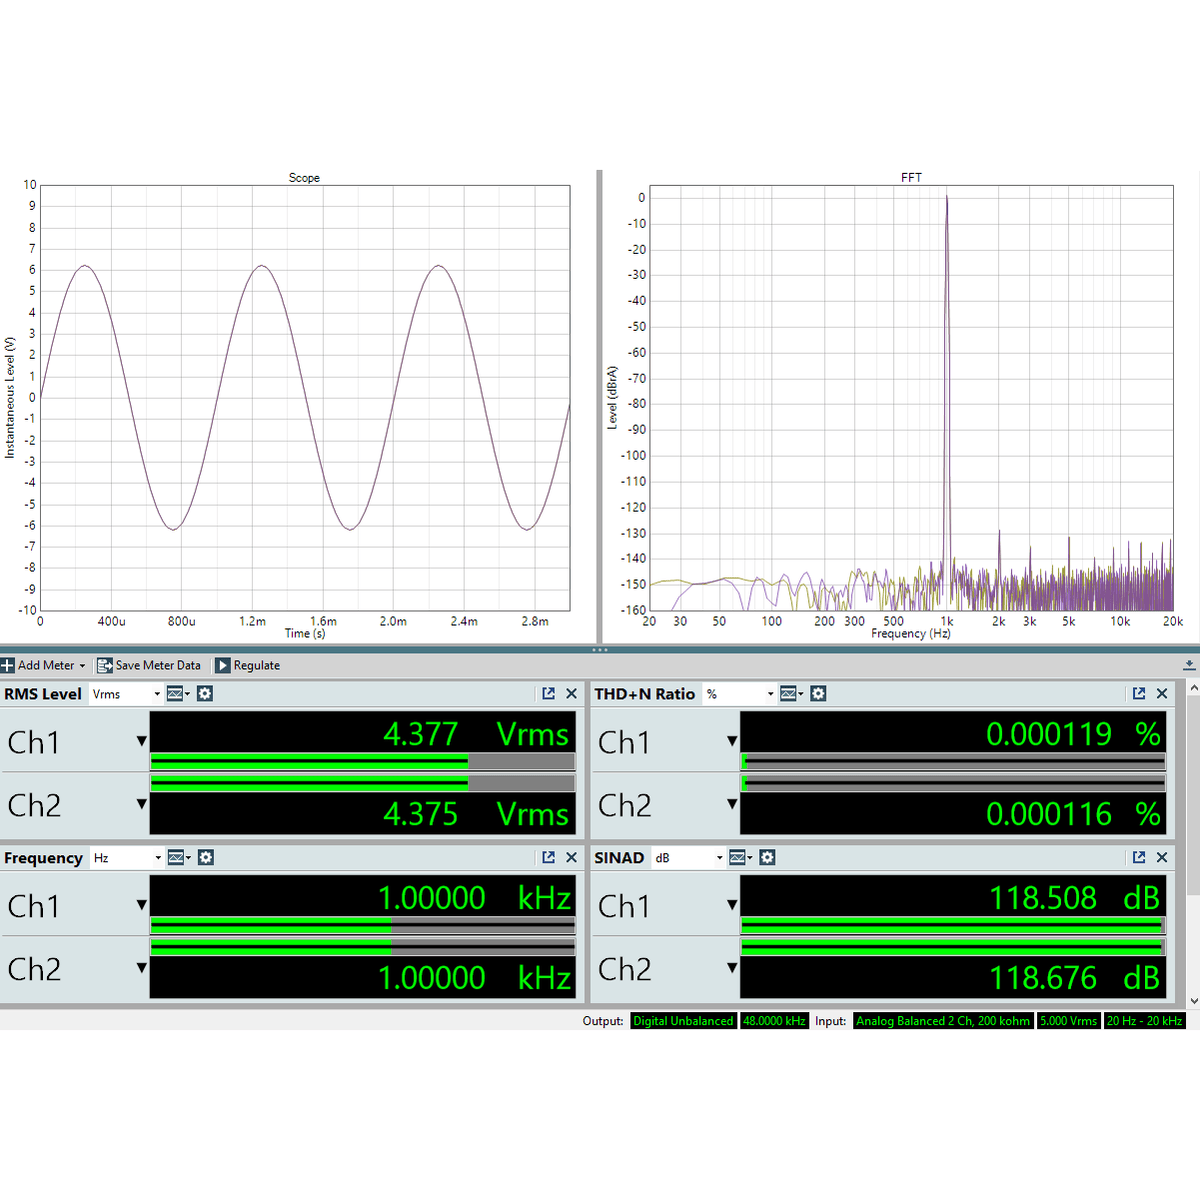Pop out the THD+N Ratio meter
The image size is (1200, 1200).
1139,693
